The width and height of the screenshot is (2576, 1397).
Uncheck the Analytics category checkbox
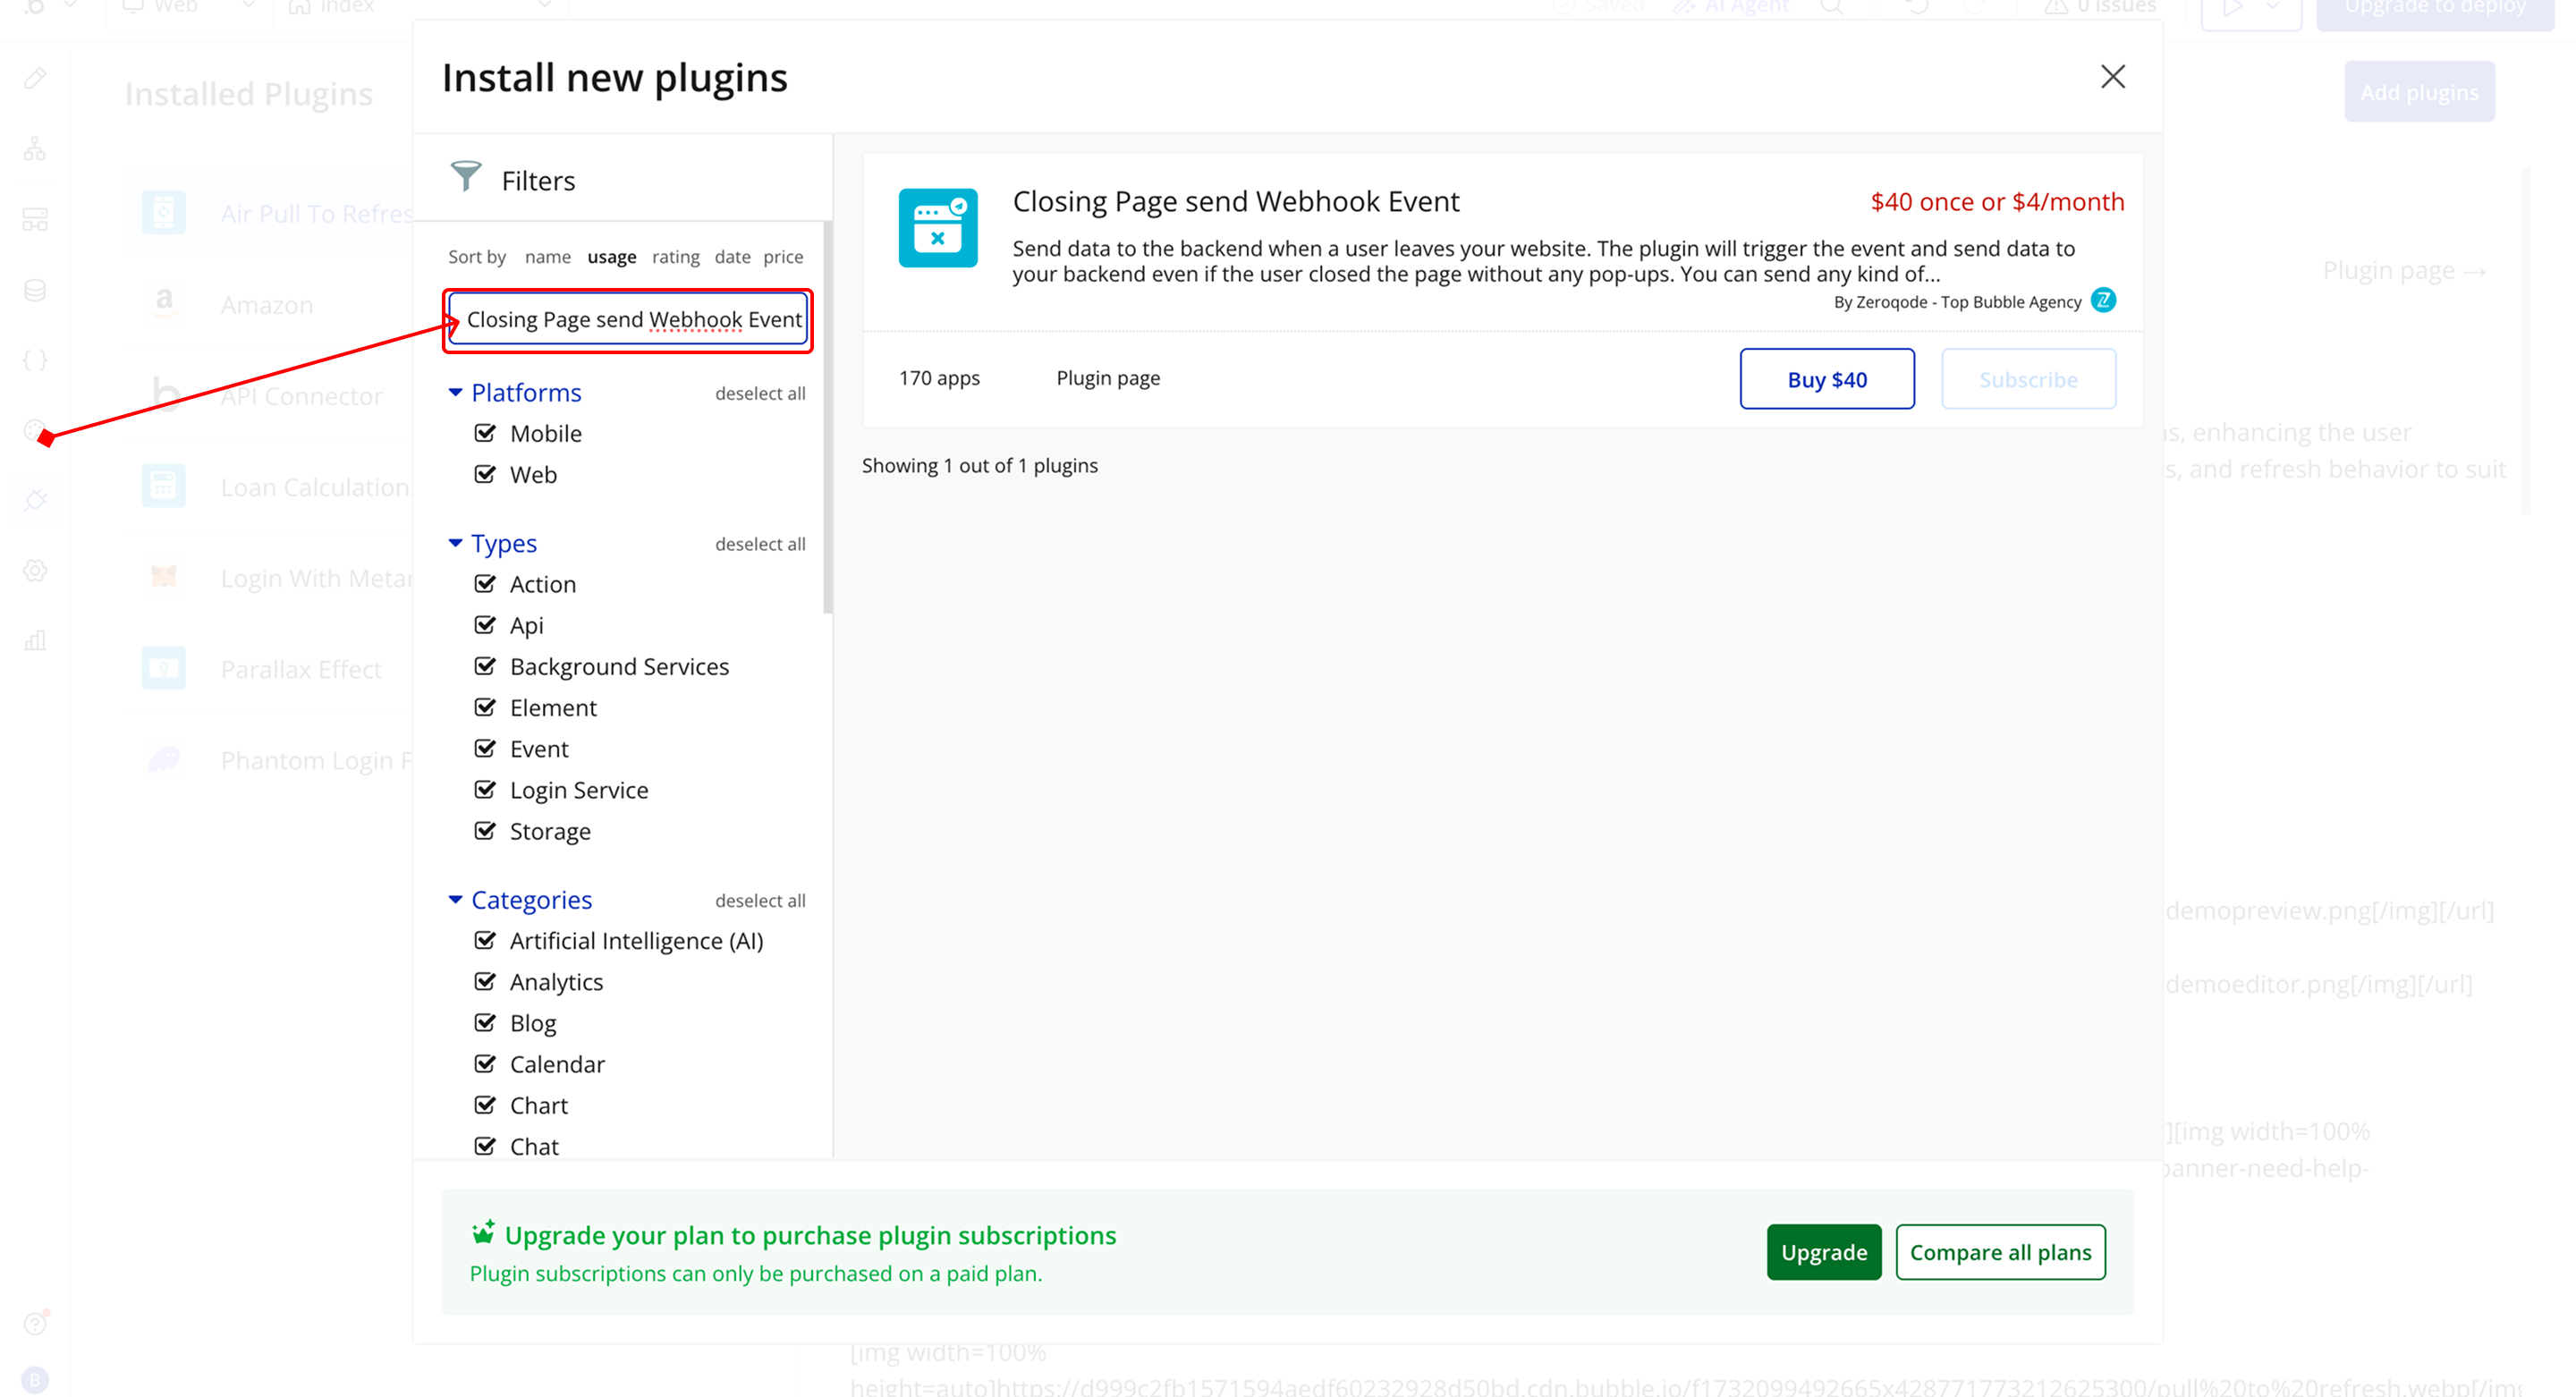pyautogui.click(x=485, y=982)
